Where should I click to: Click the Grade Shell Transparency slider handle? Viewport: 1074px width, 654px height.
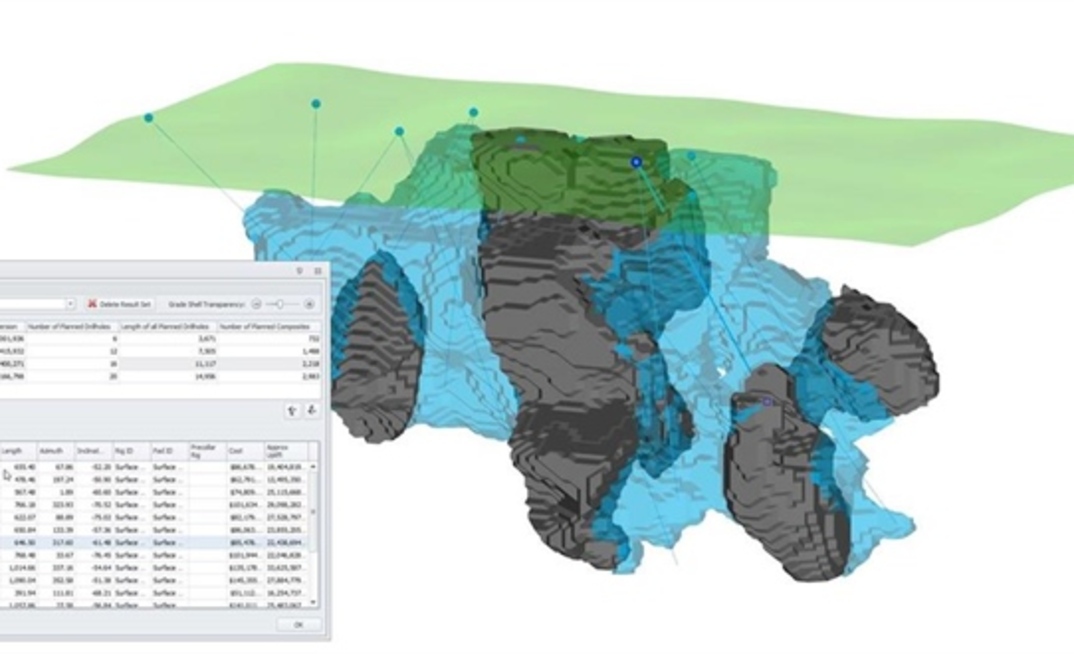pyautogui.click(x=280, y=304)
